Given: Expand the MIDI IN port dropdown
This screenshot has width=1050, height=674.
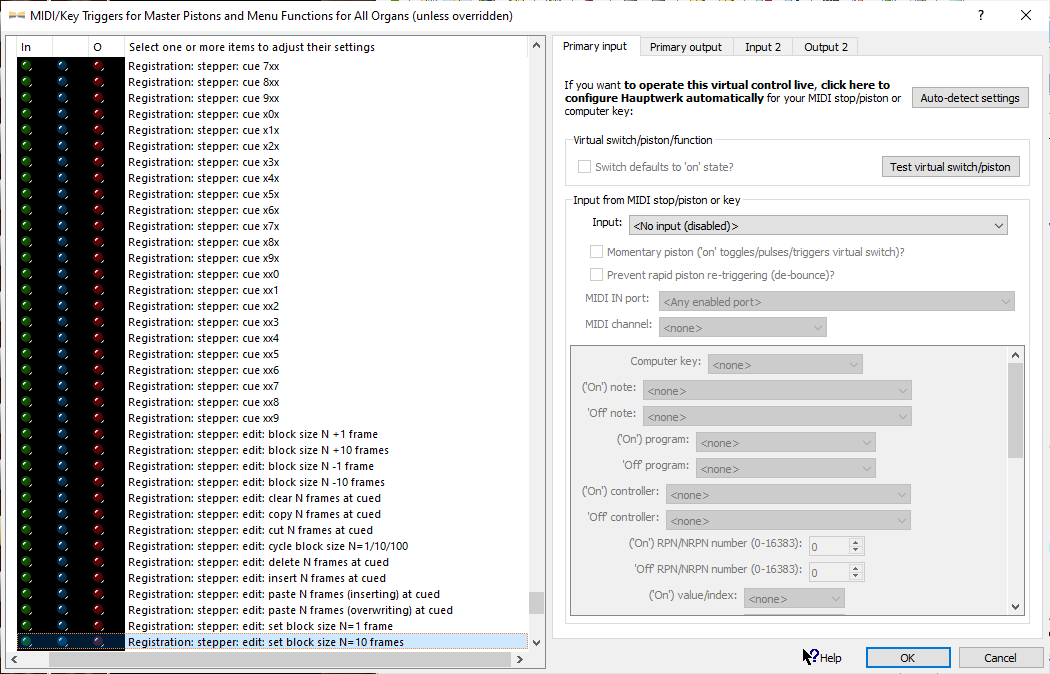Looking at the screenshot, I should click(x=836, y=301).
